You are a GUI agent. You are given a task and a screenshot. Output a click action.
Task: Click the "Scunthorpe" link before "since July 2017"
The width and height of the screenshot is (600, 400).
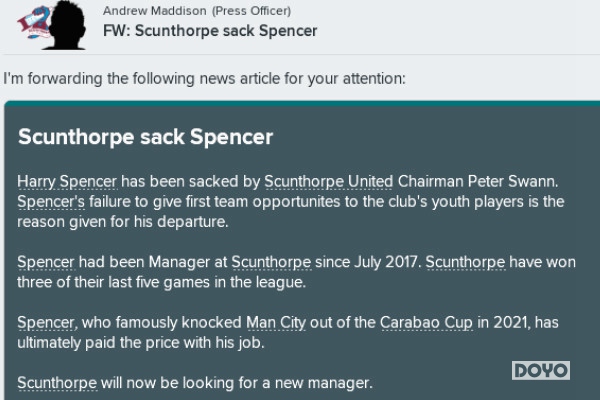270,262
